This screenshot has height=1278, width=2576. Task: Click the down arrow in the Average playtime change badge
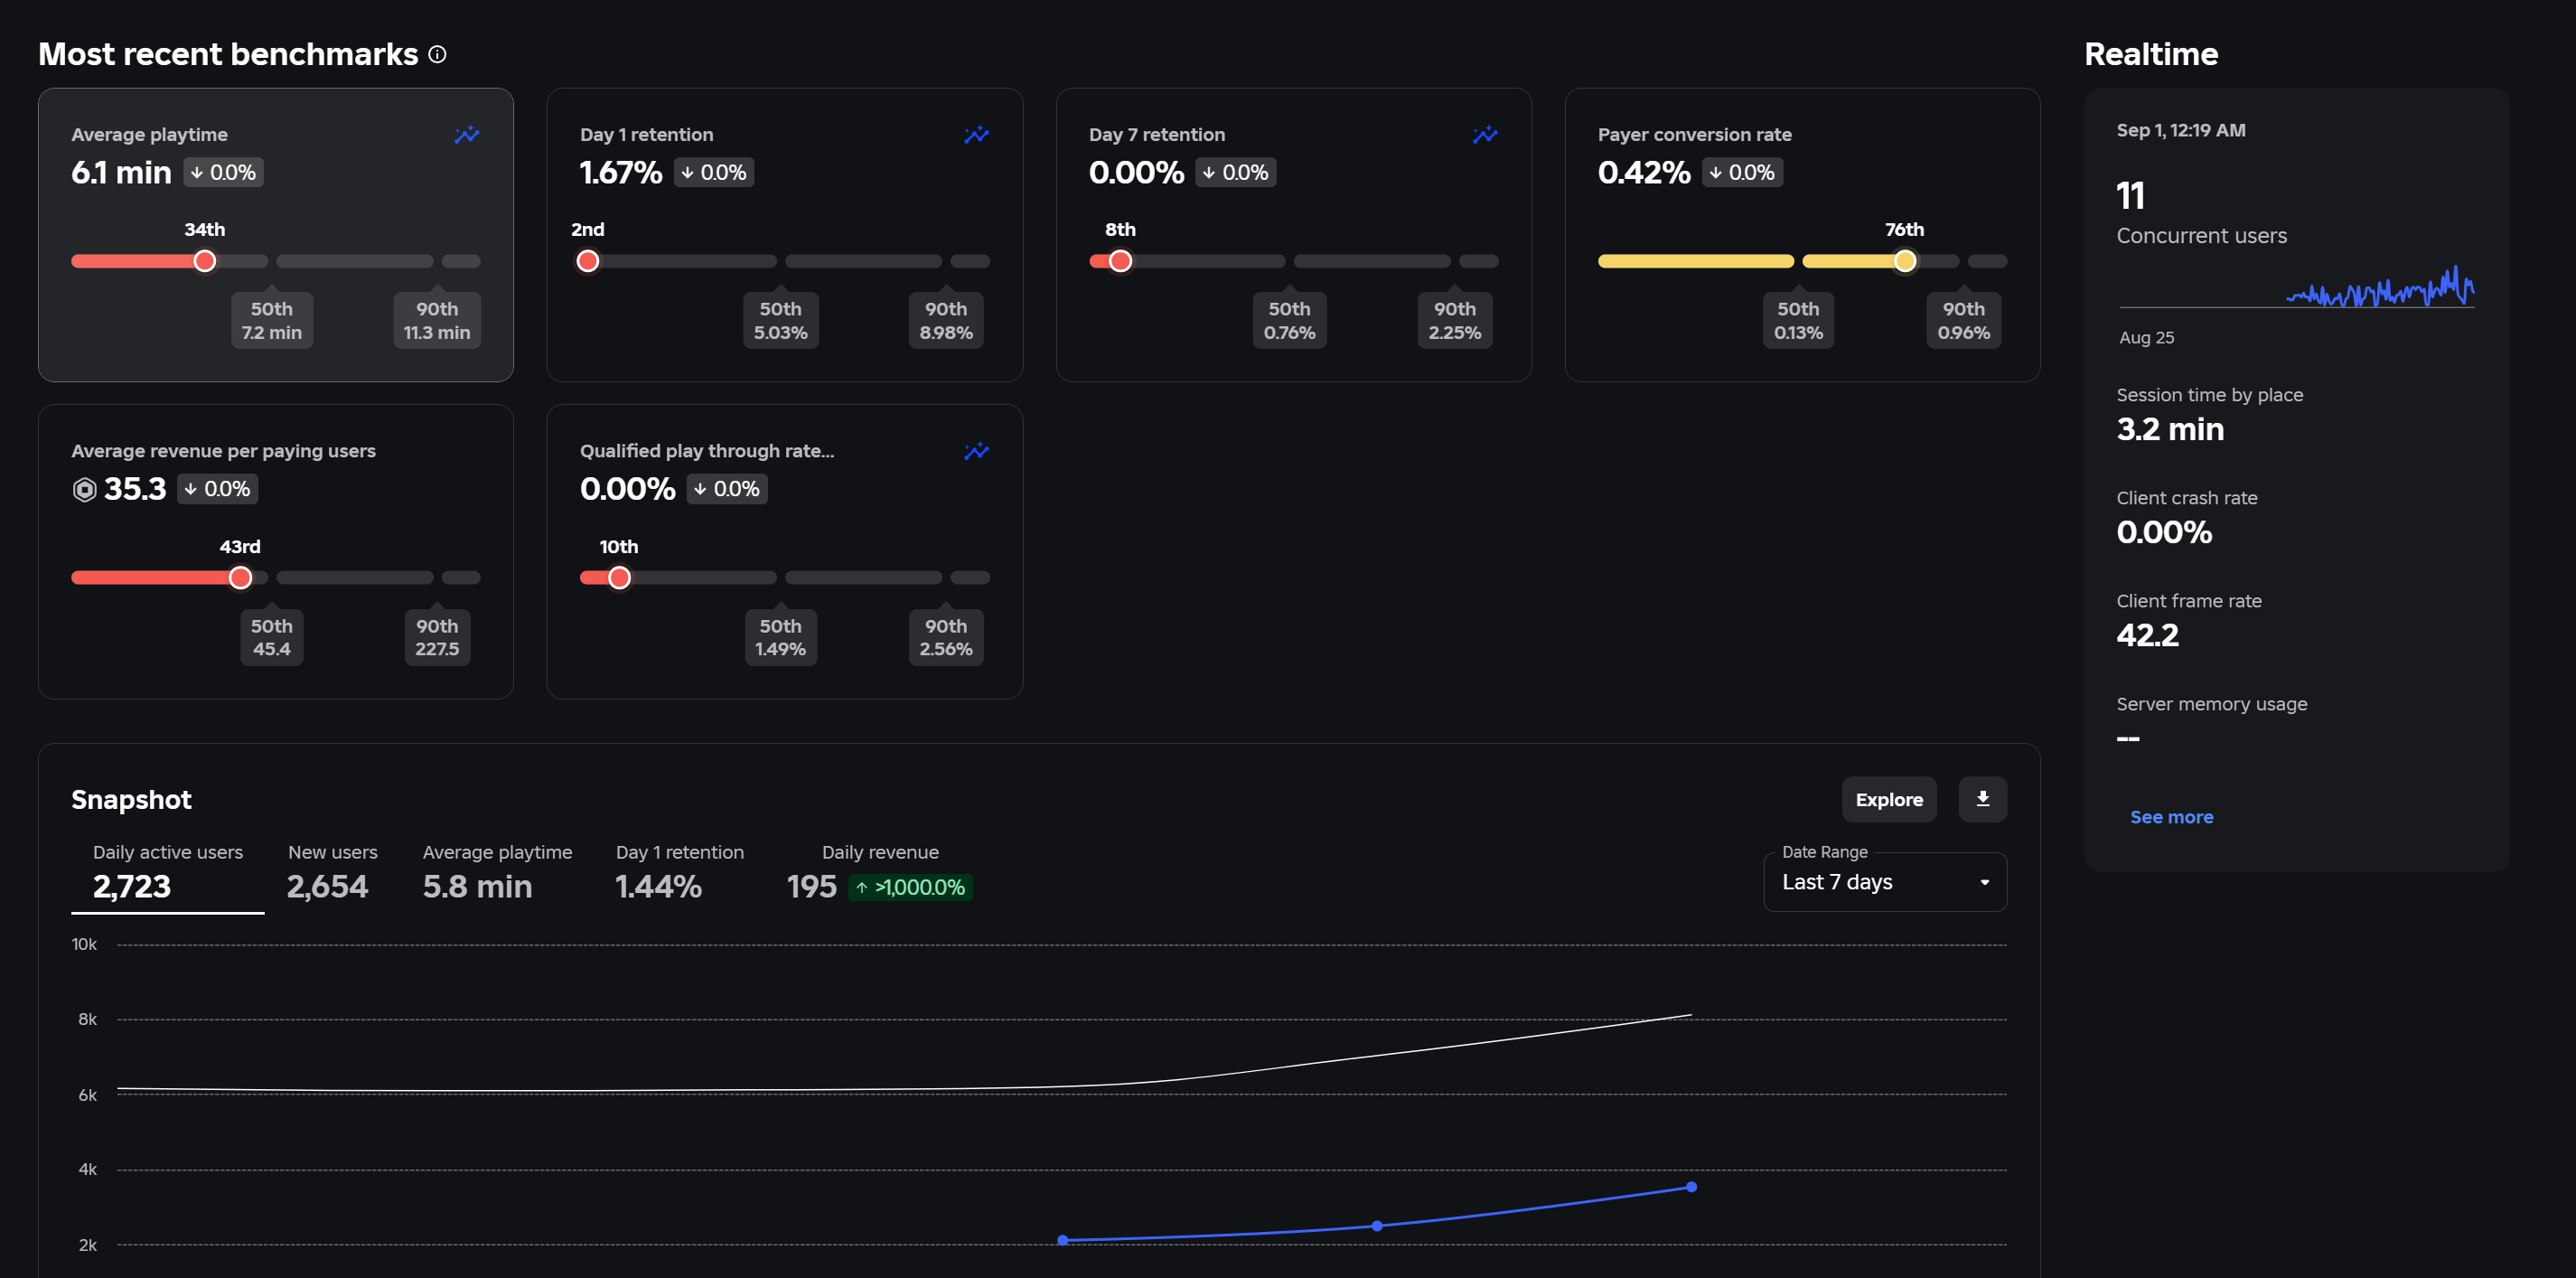click(197, 173)
